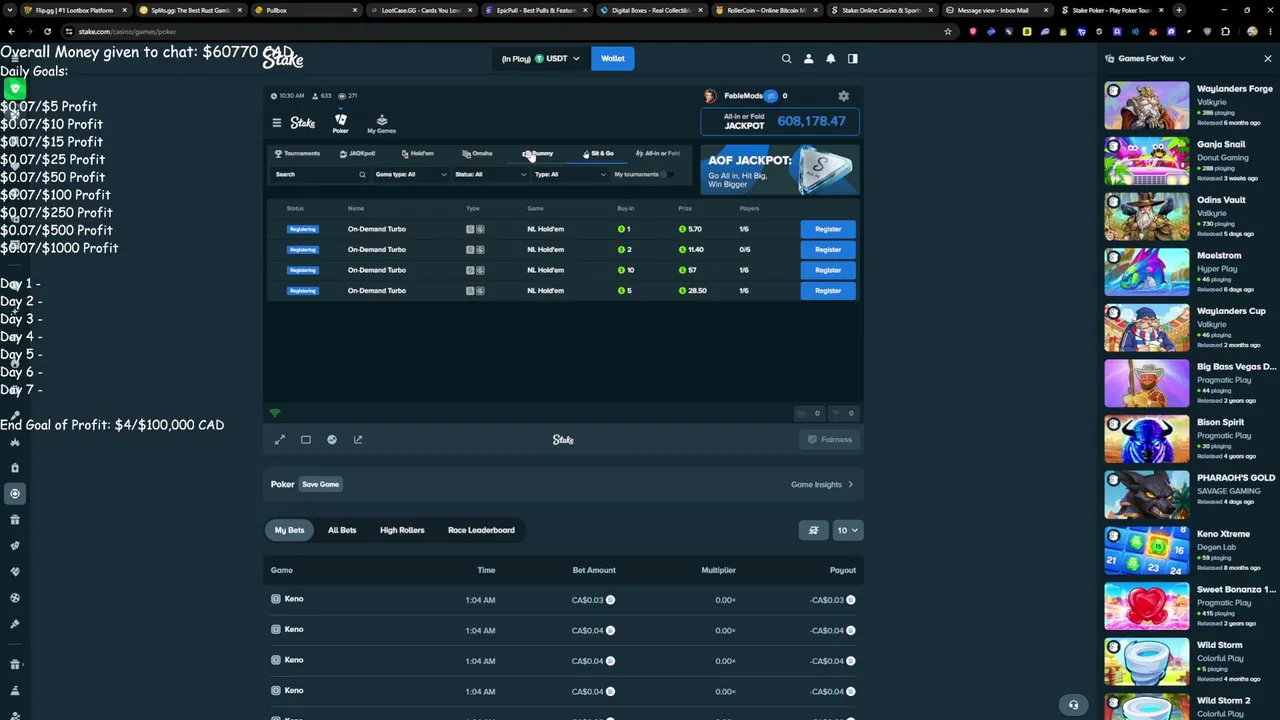Viewport: 1280px width, 720px height.
Task: Open the Wallet
Action: [612, 59]
